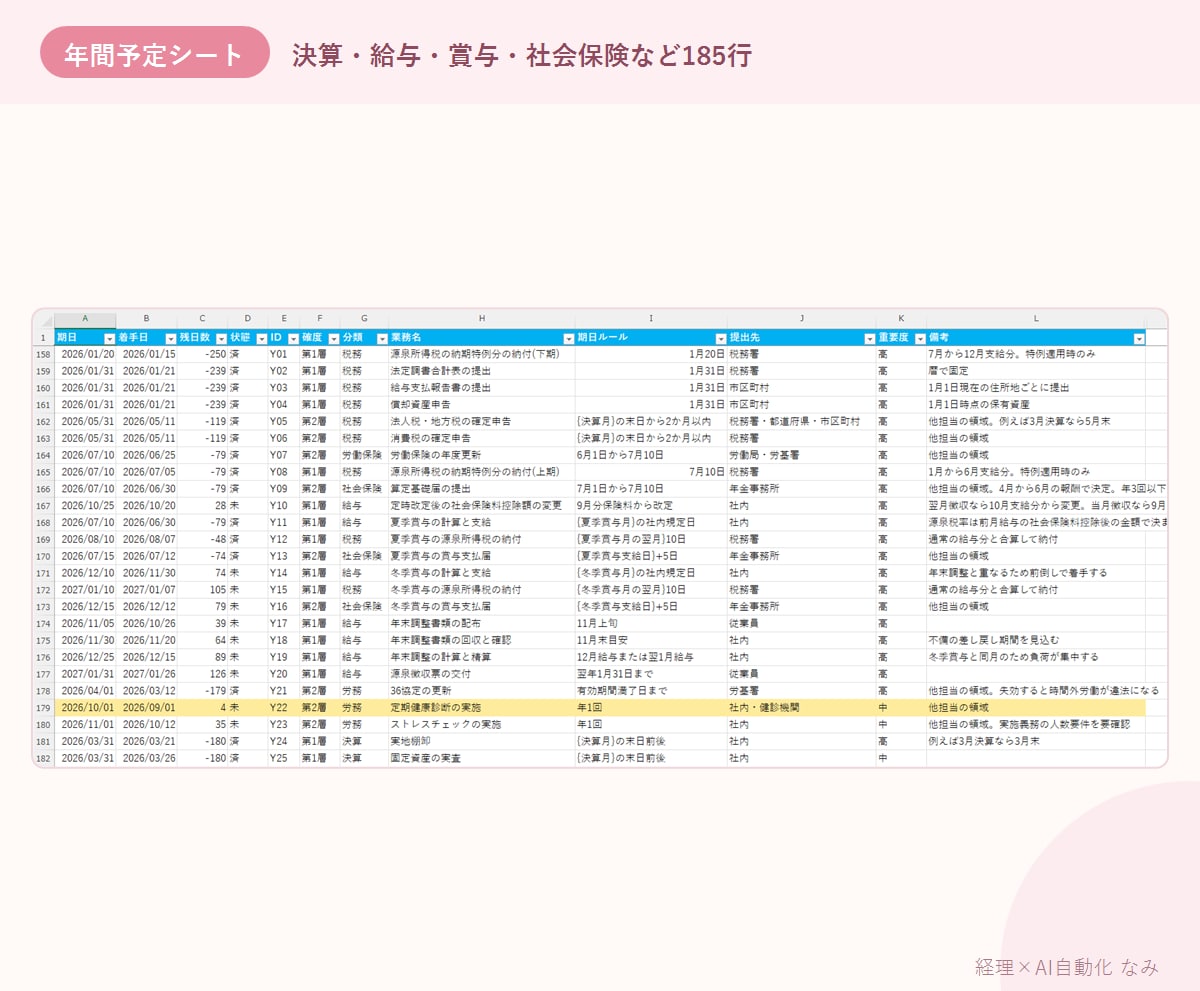Image resolution: width=1200 pixels, height=991 pixels.
Task: Open the 期日ルール column filter dropdown
Action: (x=721, y=339)
